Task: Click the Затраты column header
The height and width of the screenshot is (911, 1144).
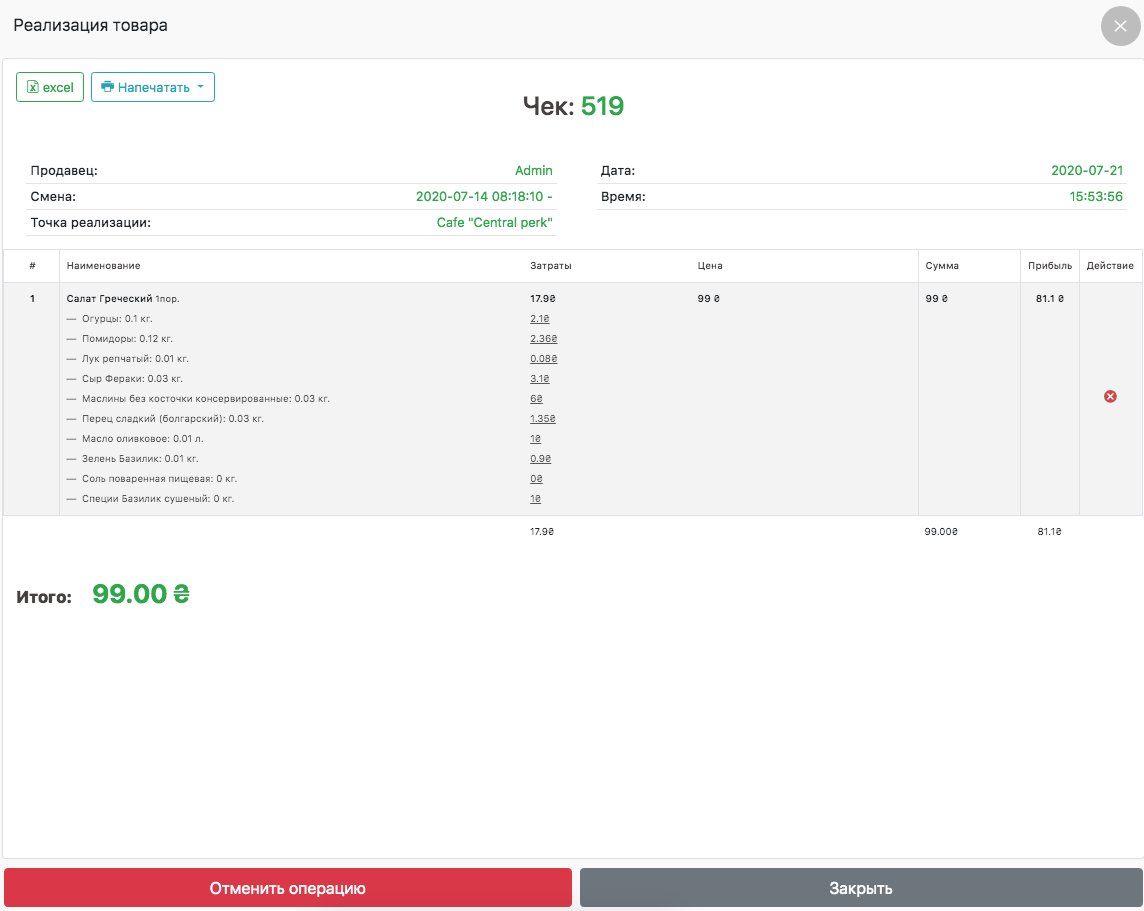Action: pos(550,266)
